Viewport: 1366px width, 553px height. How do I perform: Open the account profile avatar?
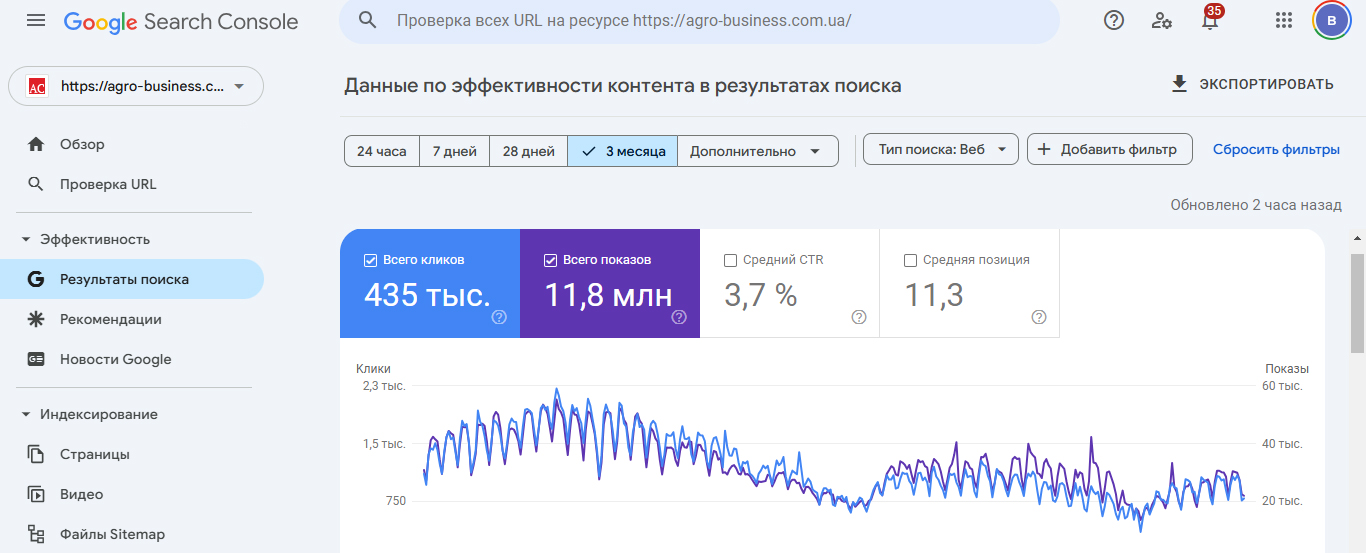coord(1331,20)
